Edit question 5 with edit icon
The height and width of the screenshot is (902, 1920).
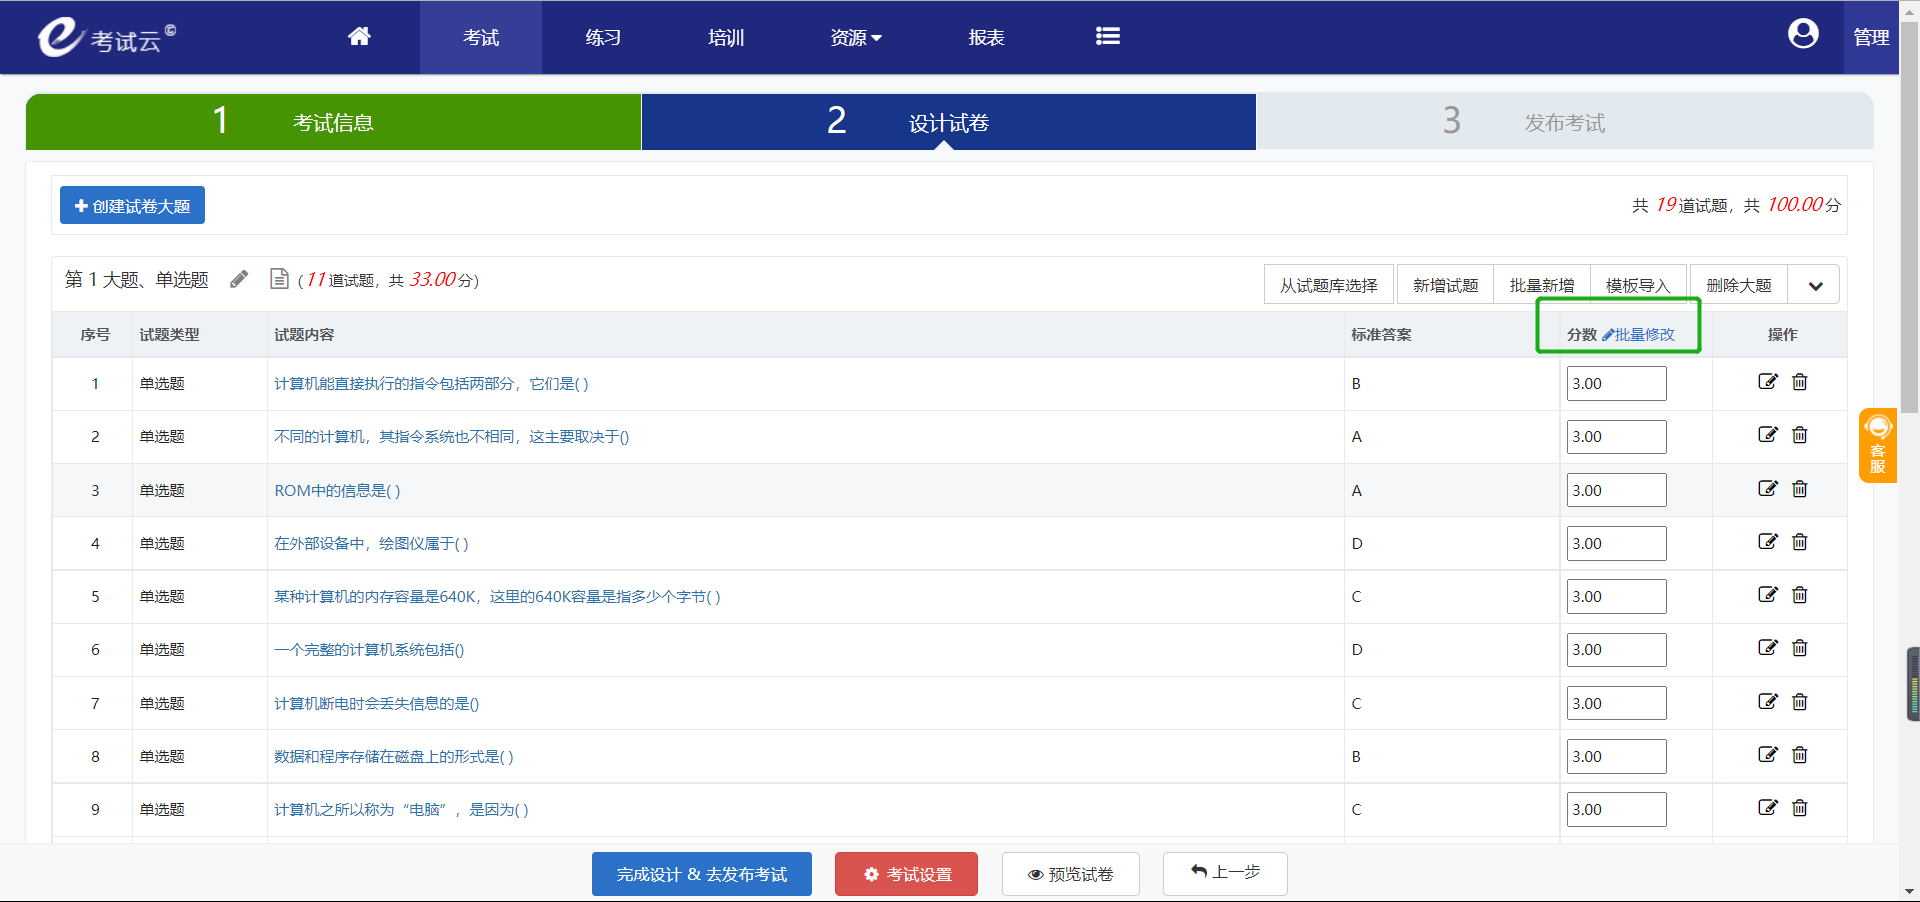[x=1768, y=594]
